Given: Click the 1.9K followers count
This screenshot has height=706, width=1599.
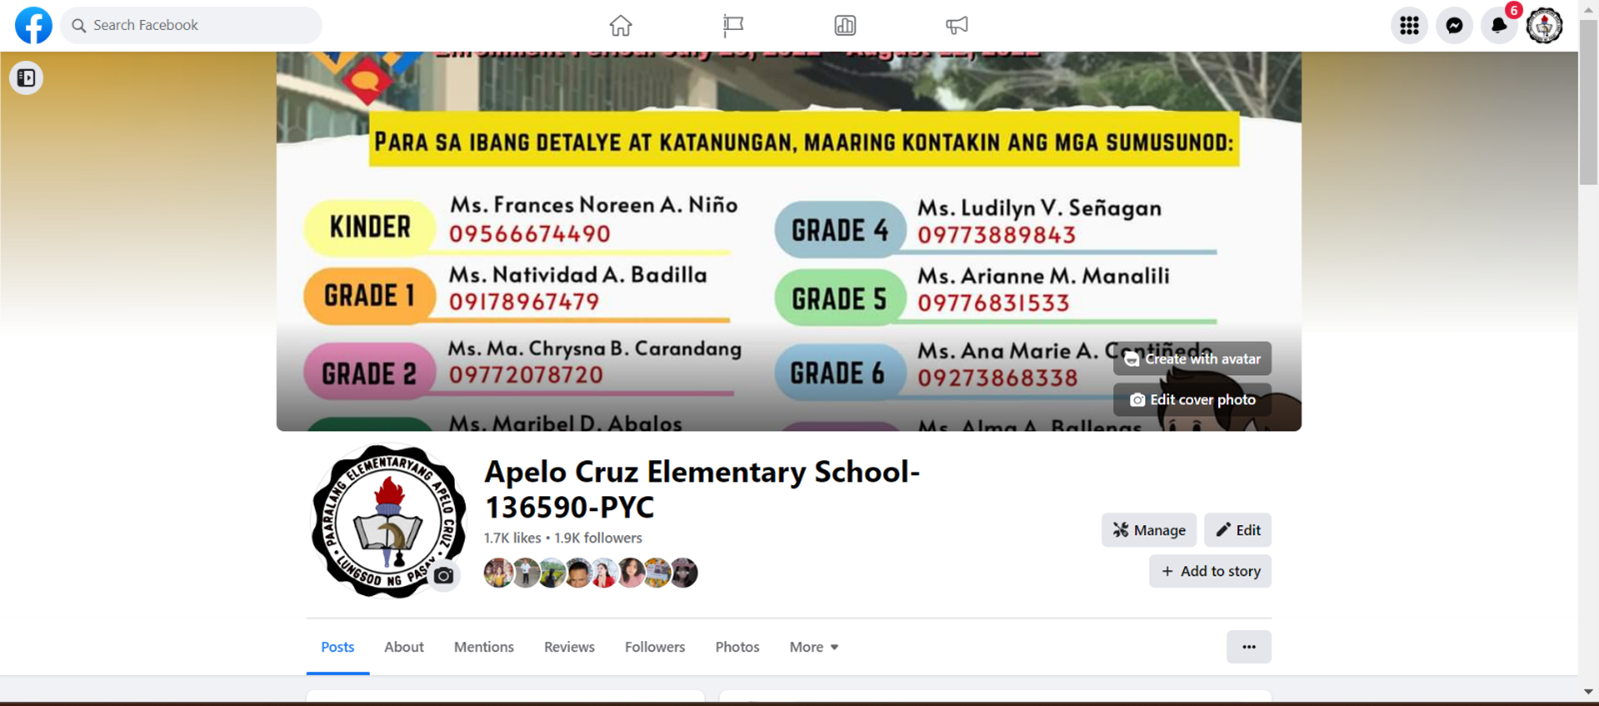Looking at the screenshot, I should [598, 538].
